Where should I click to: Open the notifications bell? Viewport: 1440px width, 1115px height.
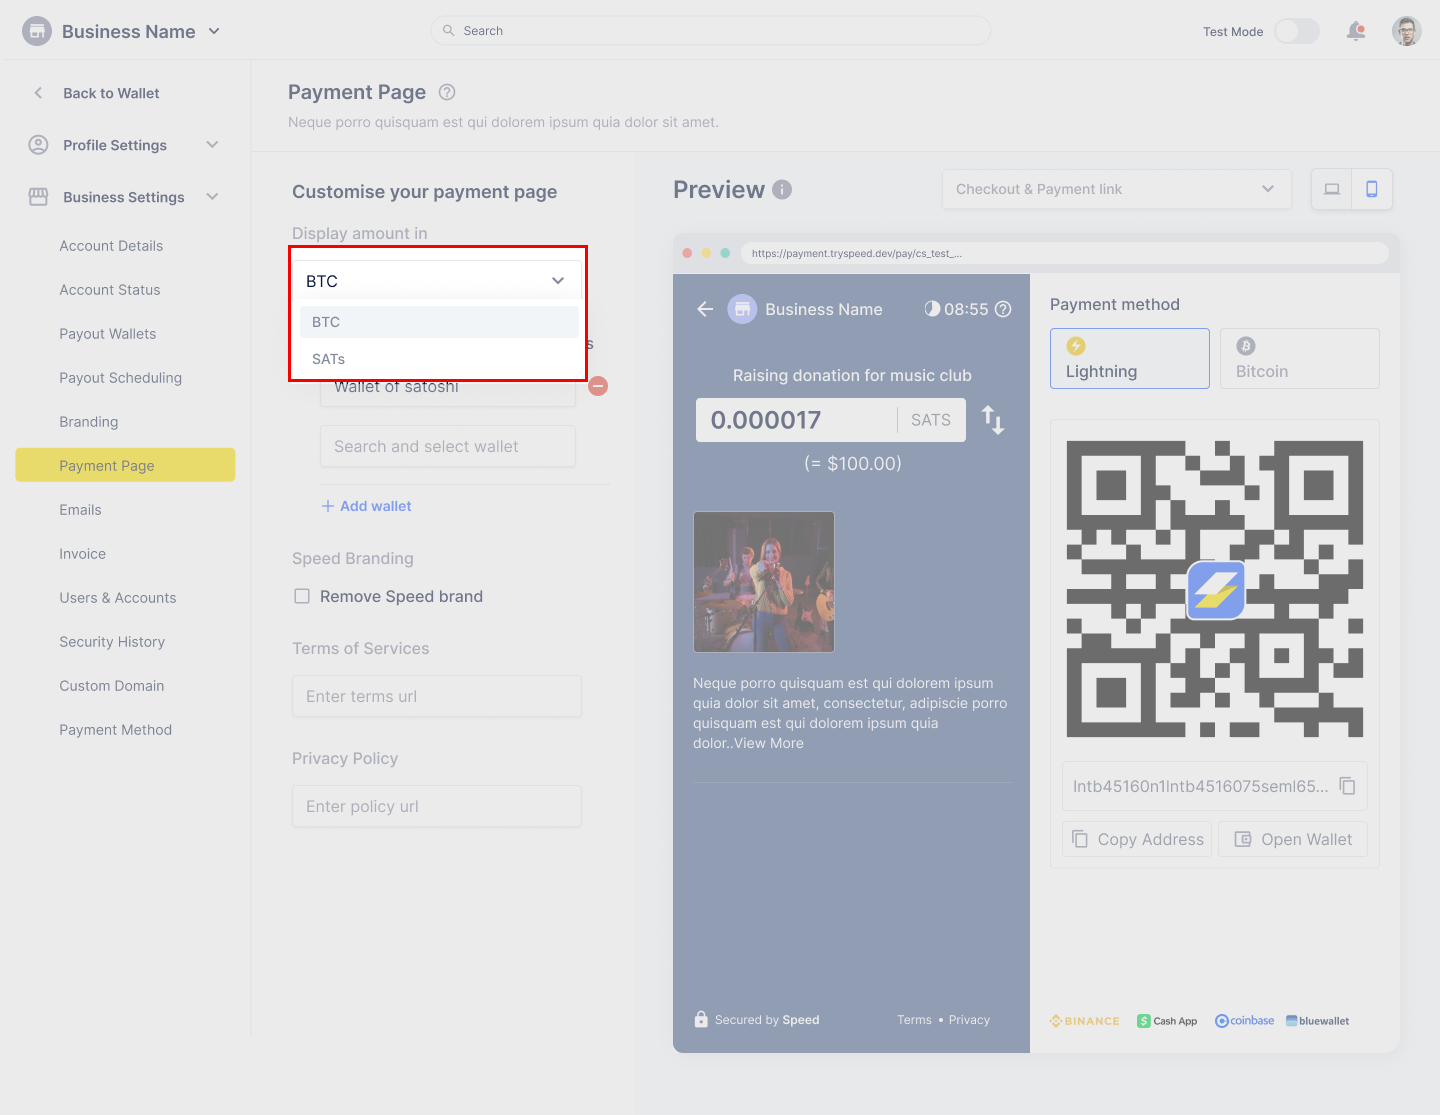[x=1356, y=31]
